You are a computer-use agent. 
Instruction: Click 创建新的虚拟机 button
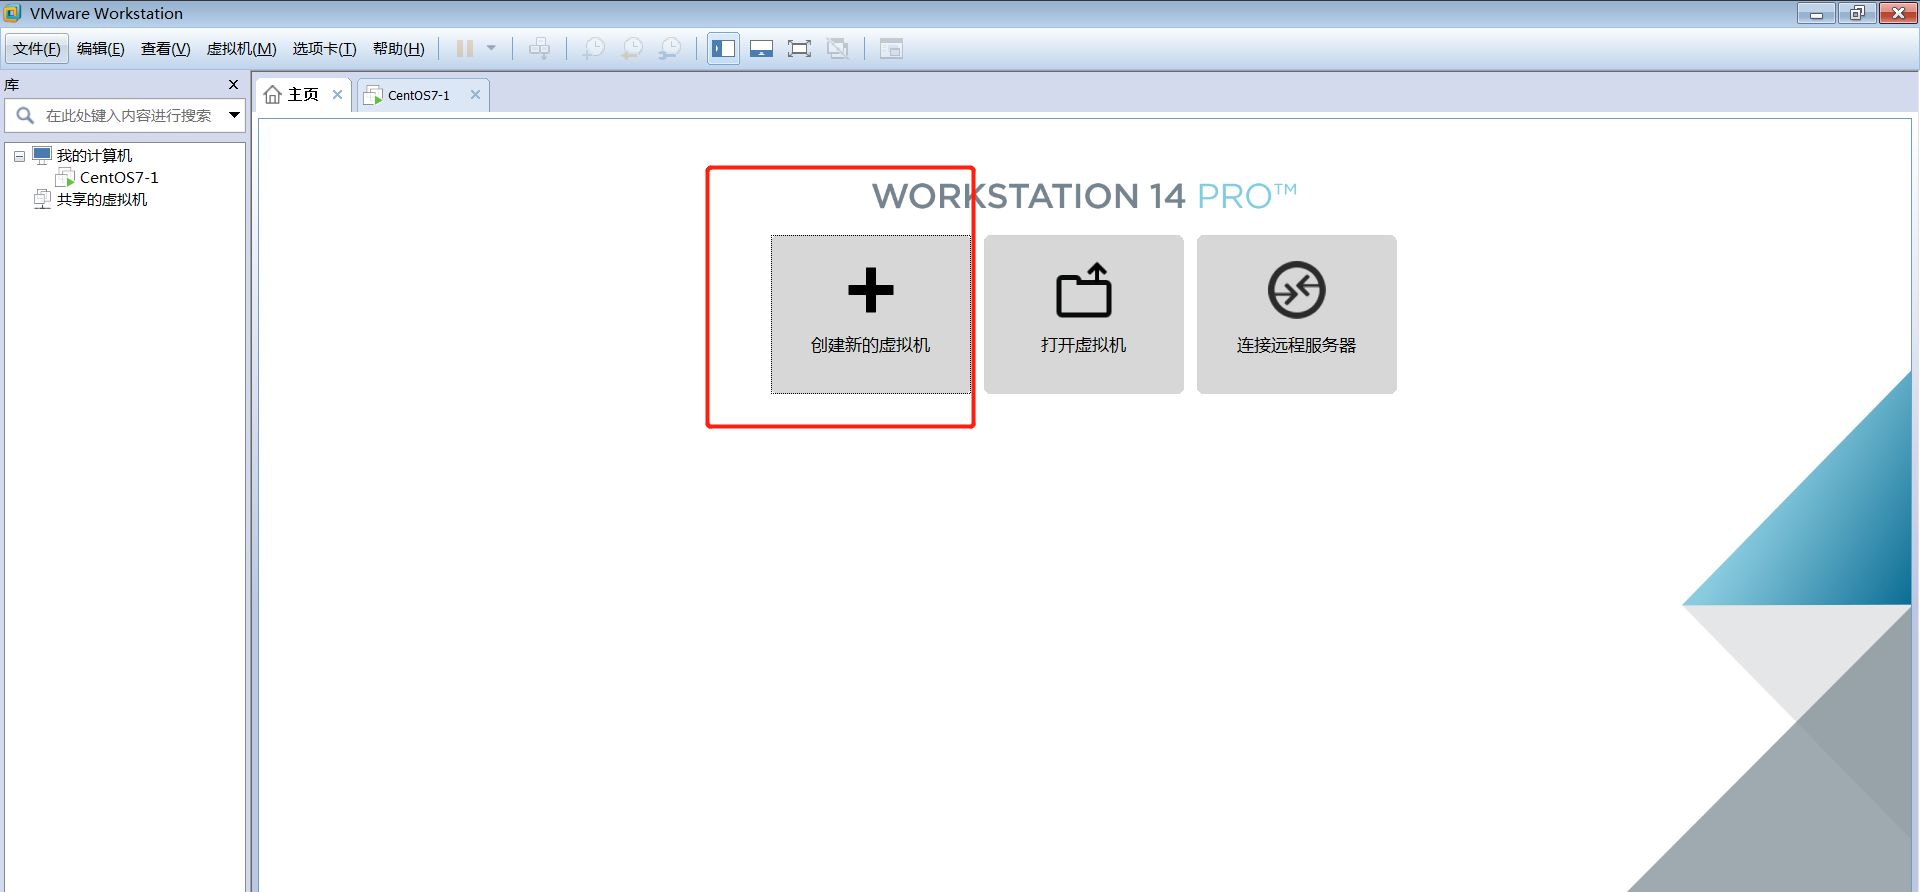pyautogui.click(x=871, y=314)
